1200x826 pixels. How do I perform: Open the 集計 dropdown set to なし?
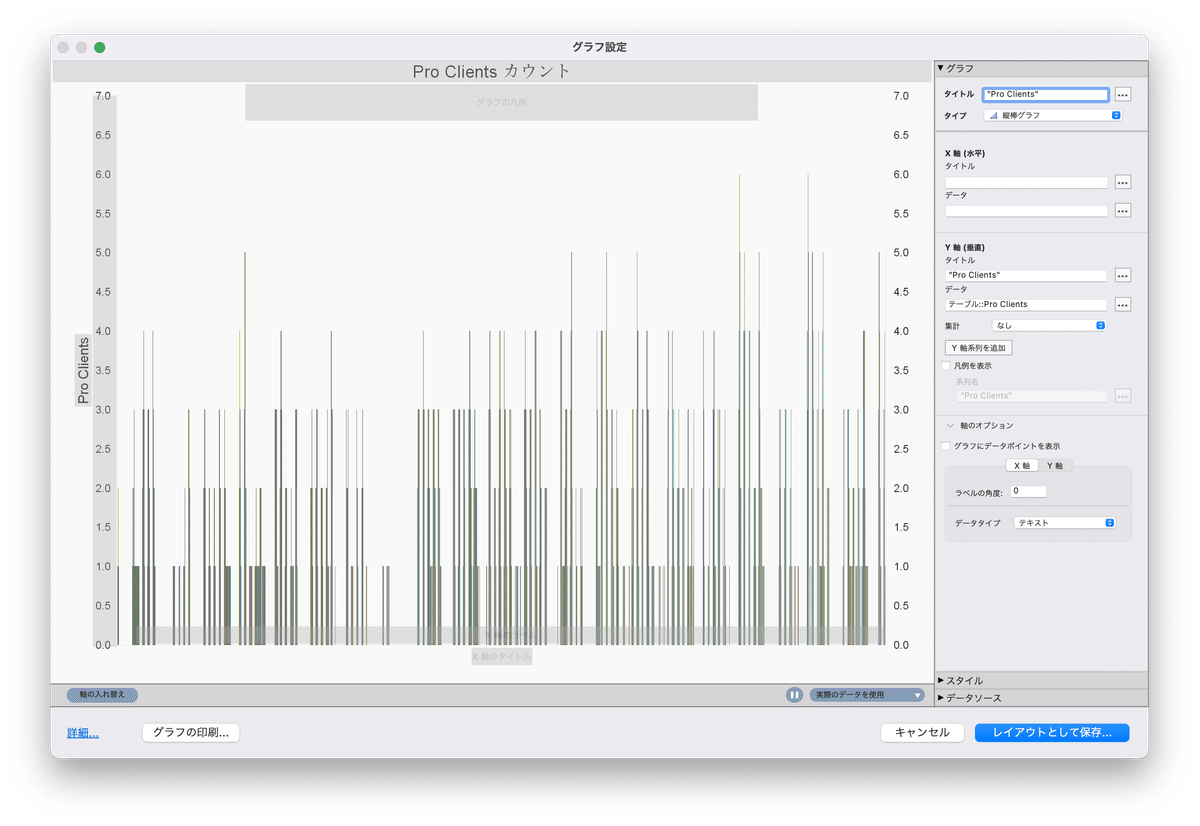click(x=1049, y=325)
